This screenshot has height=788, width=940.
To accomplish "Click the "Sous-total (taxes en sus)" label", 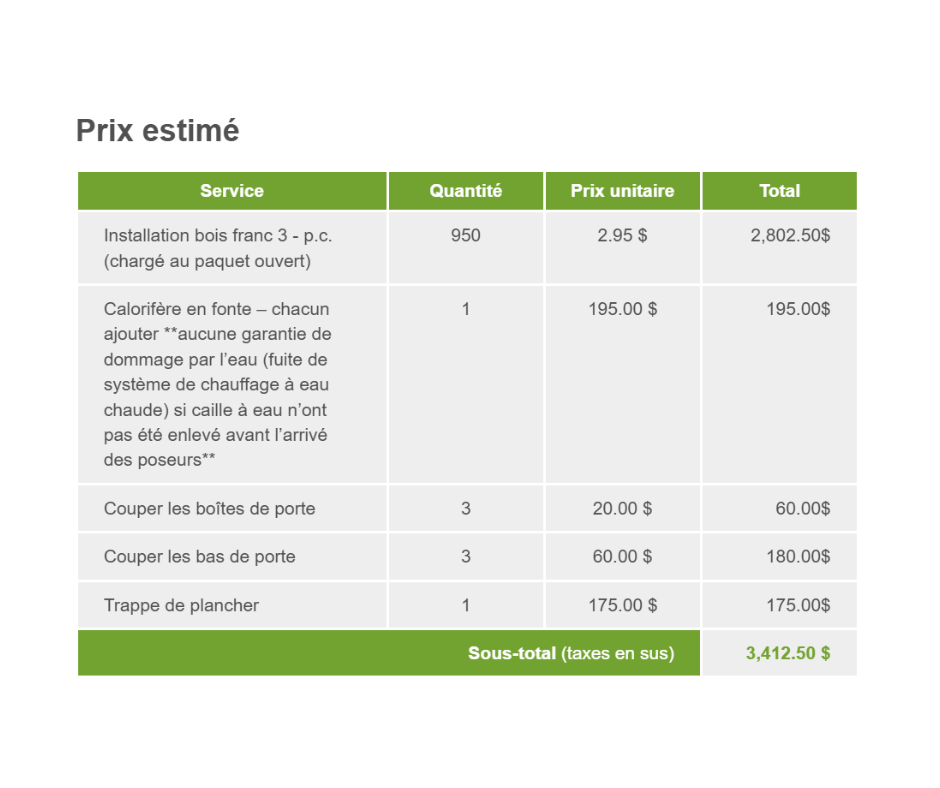I will 571,654.
